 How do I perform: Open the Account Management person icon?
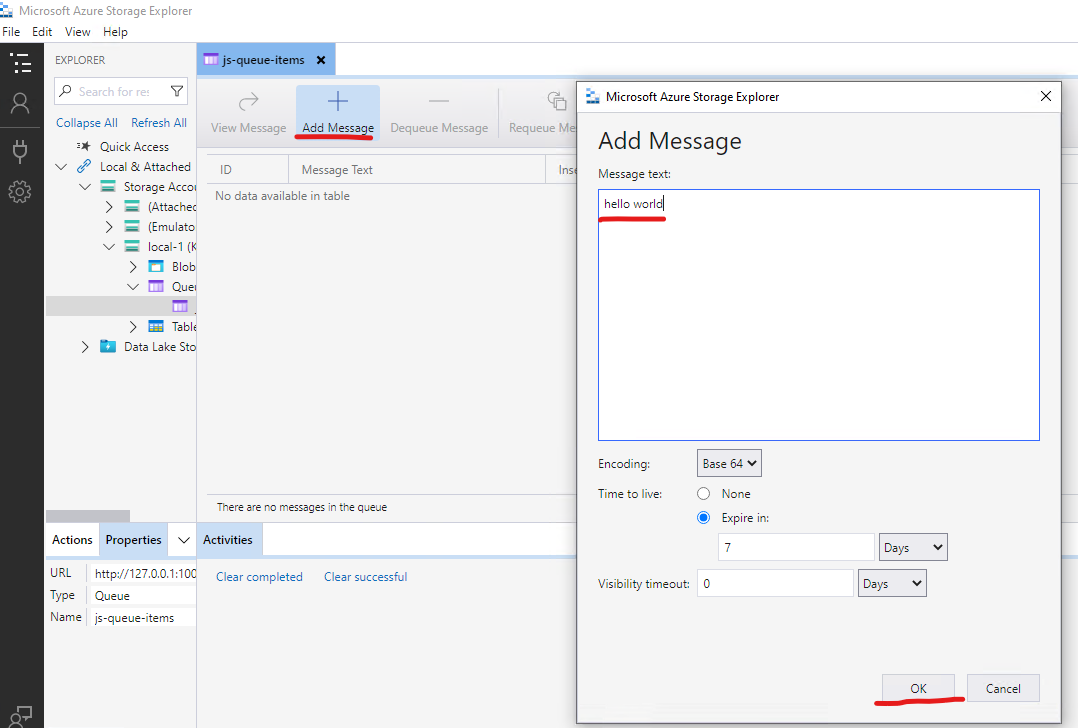tap(20, 103)
